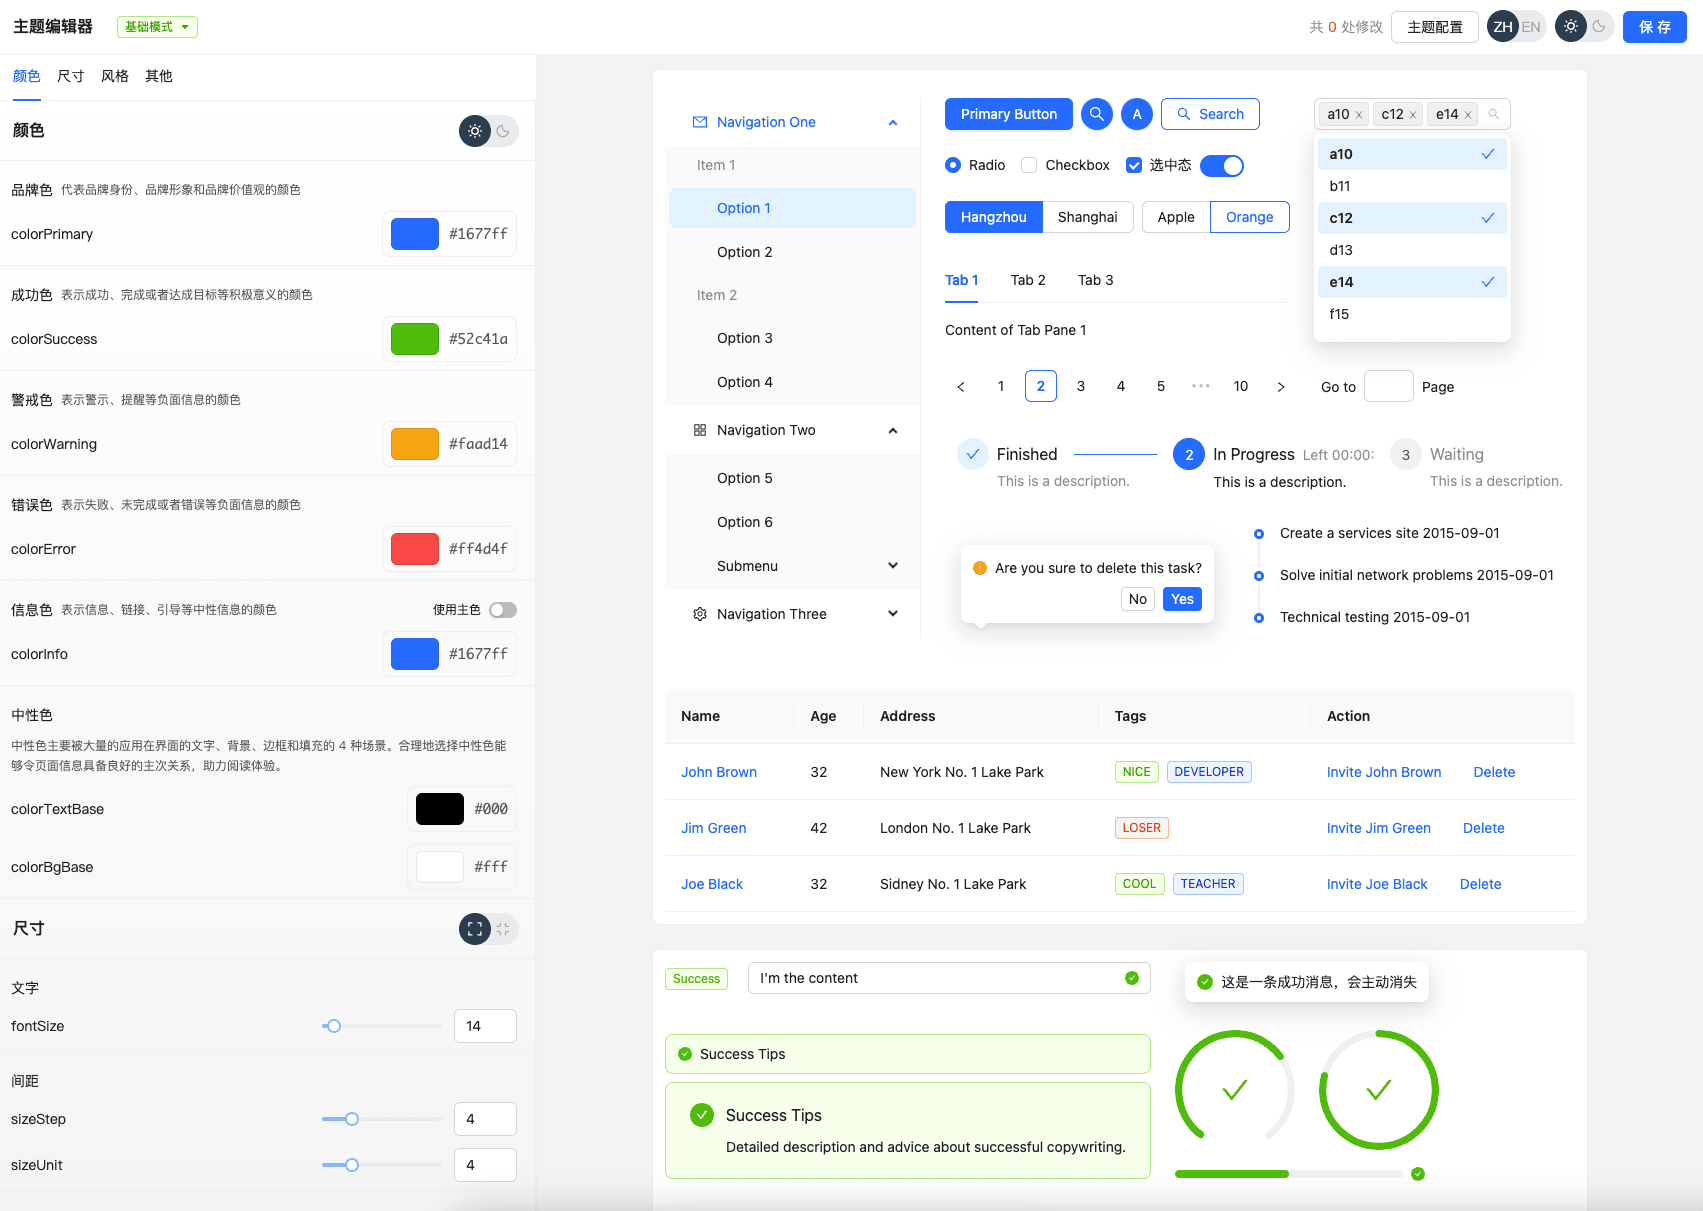Click page 10 in pagination
The width and height of the screenshot is (1703, 1211).
(x=1241, y=386)
